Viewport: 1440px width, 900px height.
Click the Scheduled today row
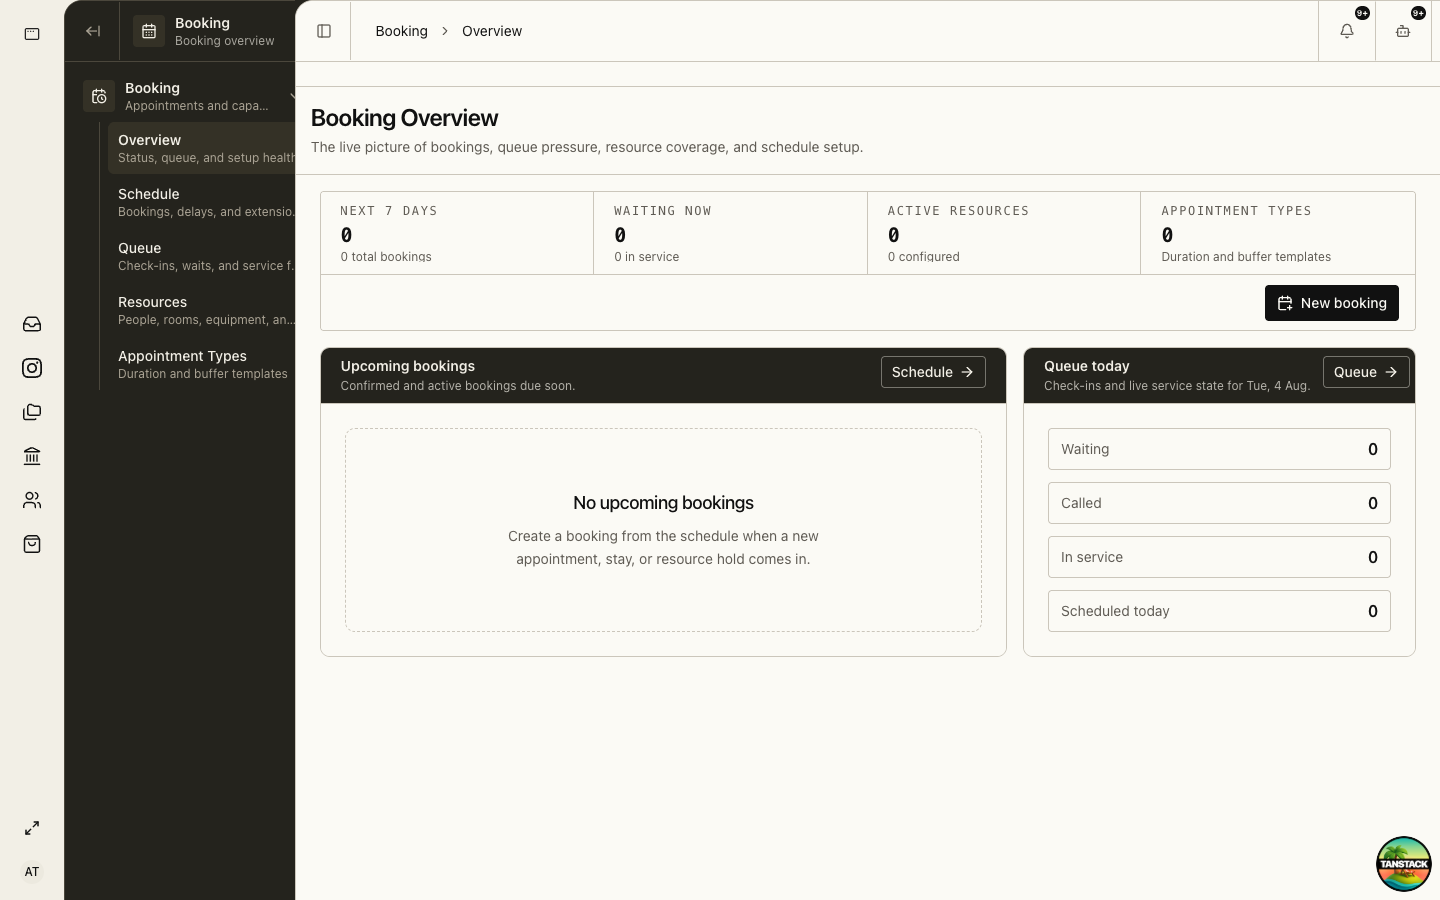pyautogui.click(x=1219, y=611)
